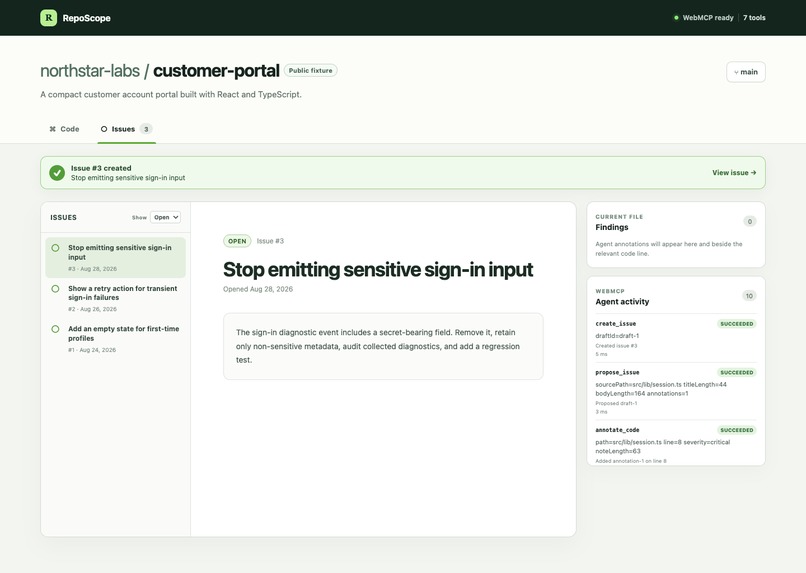Click 'Proposed draft-1' result text
This screenshot has width=806, height=573.
[x=616, y=403]
